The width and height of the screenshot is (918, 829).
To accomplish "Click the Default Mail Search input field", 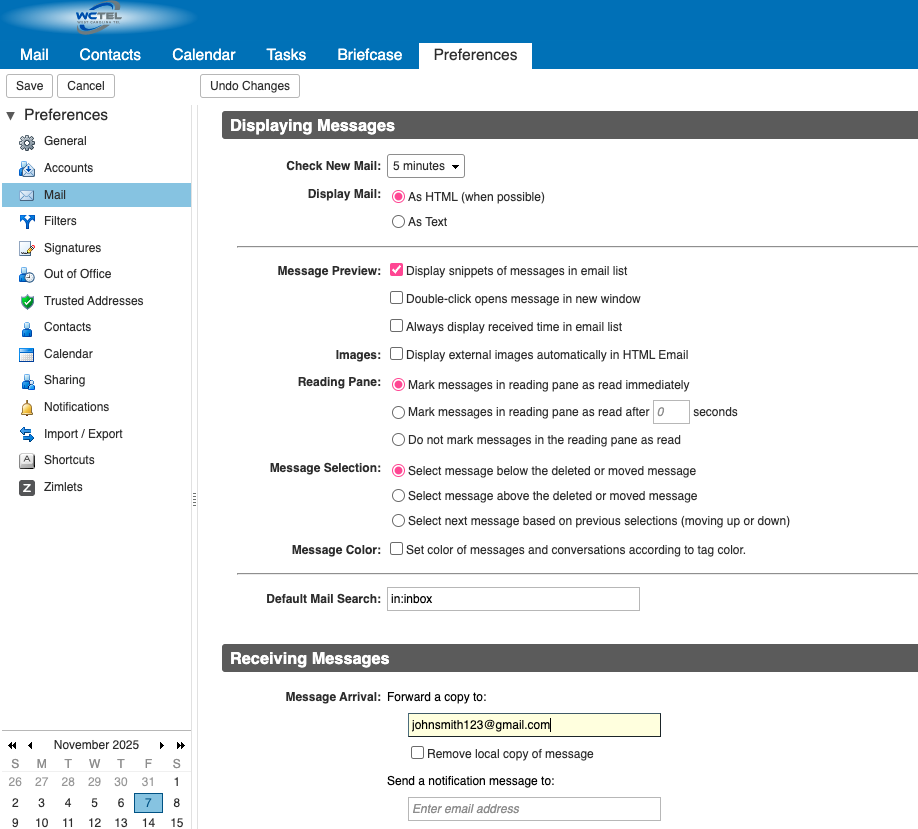I will tap(512, 599).
